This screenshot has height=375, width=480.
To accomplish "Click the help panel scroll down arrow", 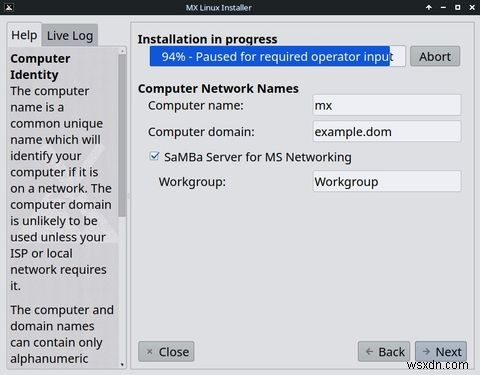I will coord(122,364).
